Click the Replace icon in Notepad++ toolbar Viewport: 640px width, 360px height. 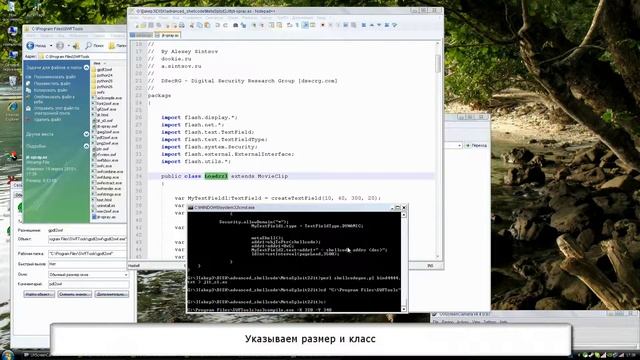[x=243, y=25]
